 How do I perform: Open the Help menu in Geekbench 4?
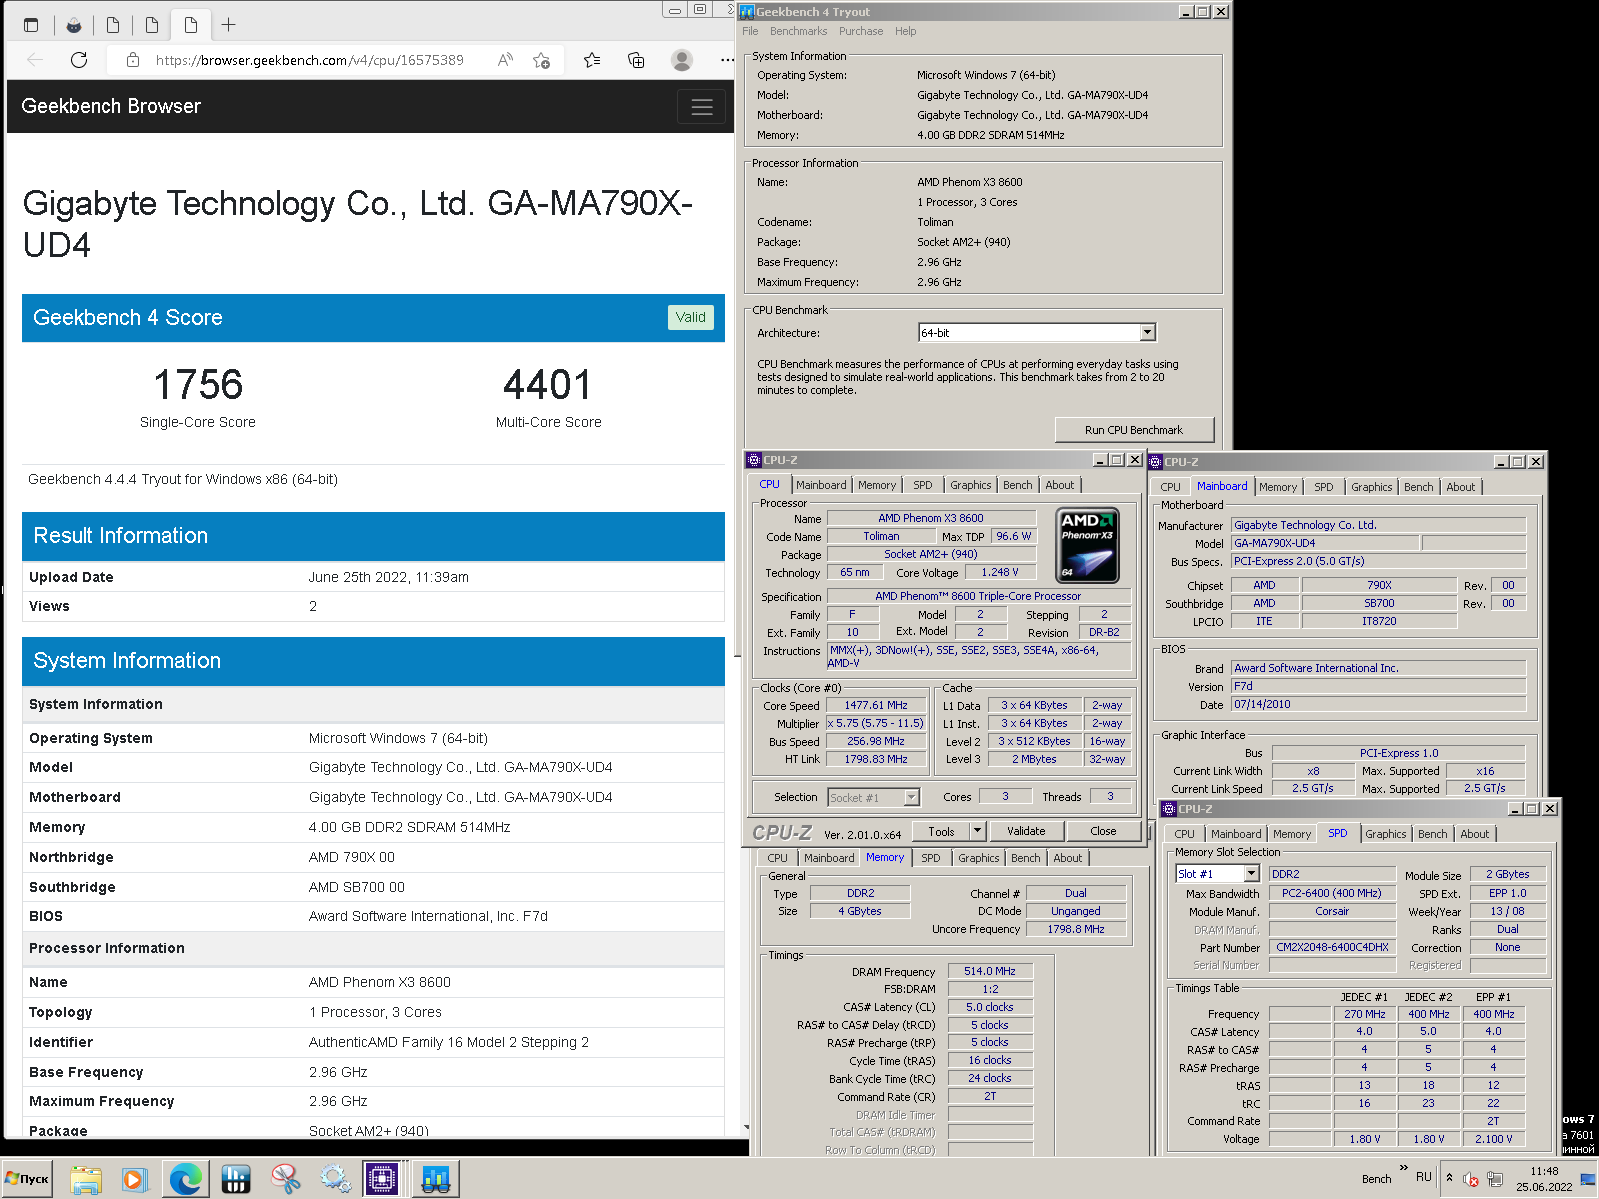coord(905,31)
